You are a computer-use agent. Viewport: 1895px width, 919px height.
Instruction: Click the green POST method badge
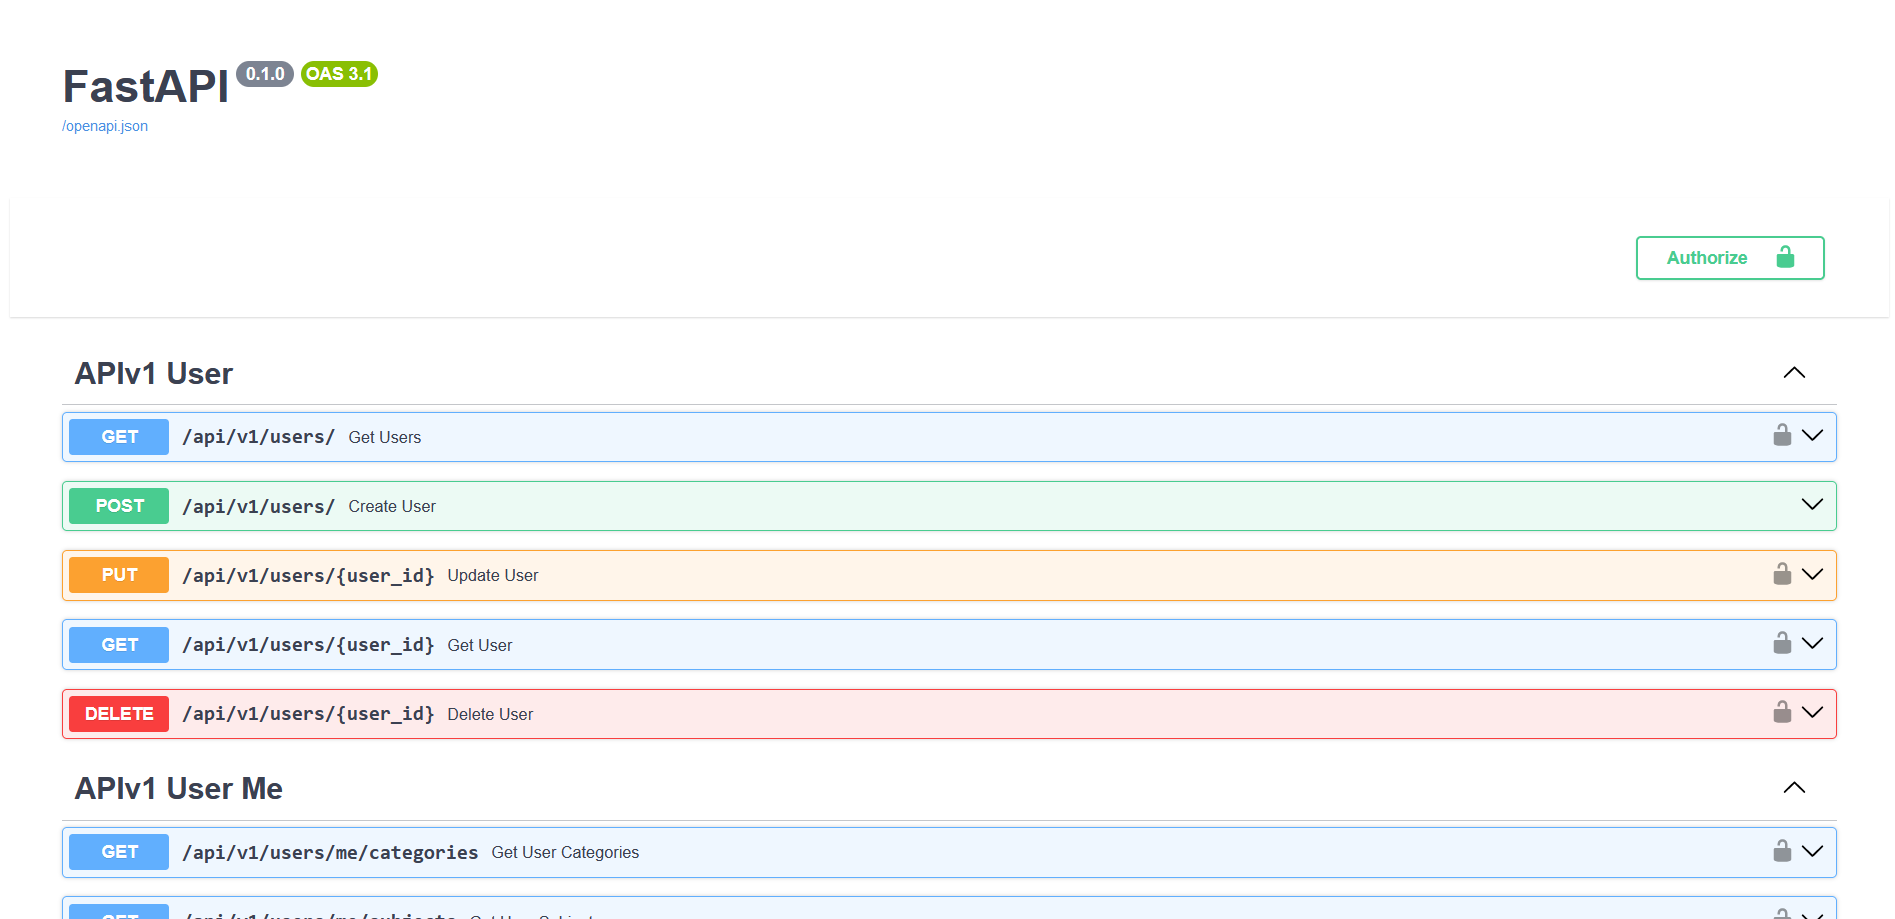click(x=119, y=506)
